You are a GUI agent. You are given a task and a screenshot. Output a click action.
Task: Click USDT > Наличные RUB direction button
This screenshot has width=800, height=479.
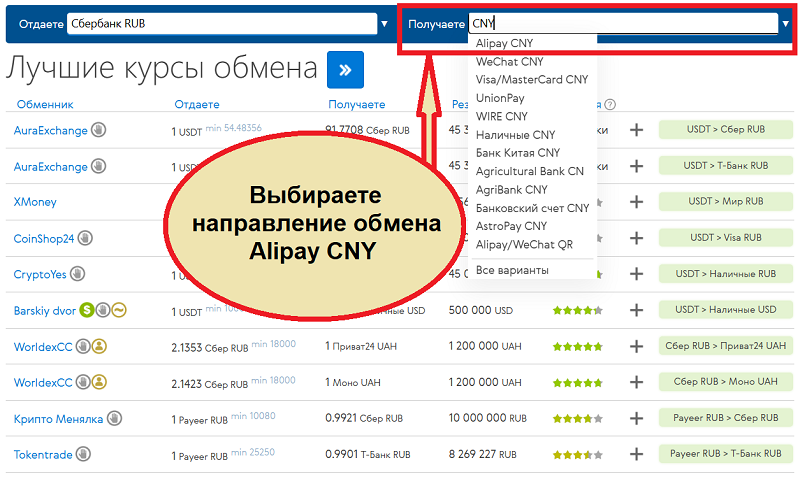[x=726, y=274]
